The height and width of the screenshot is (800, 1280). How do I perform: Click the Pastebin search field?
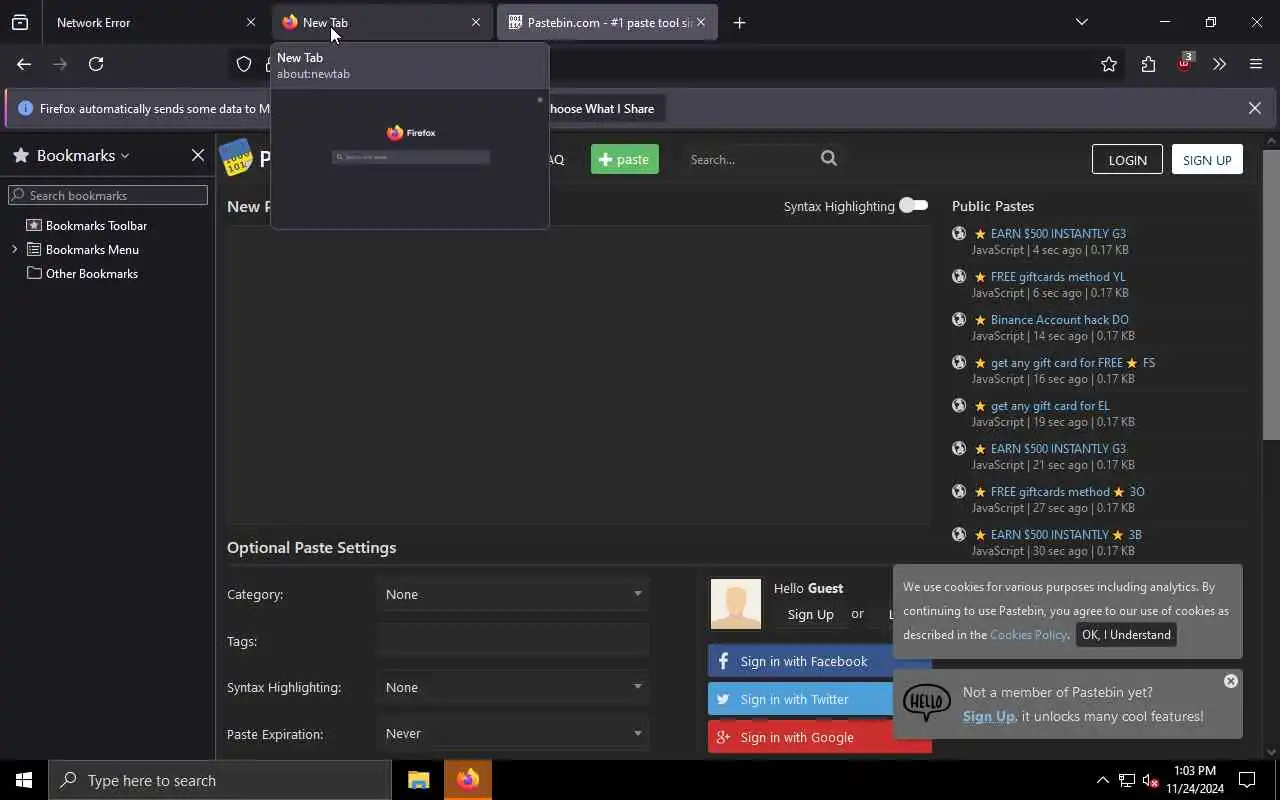coord(750,159)
